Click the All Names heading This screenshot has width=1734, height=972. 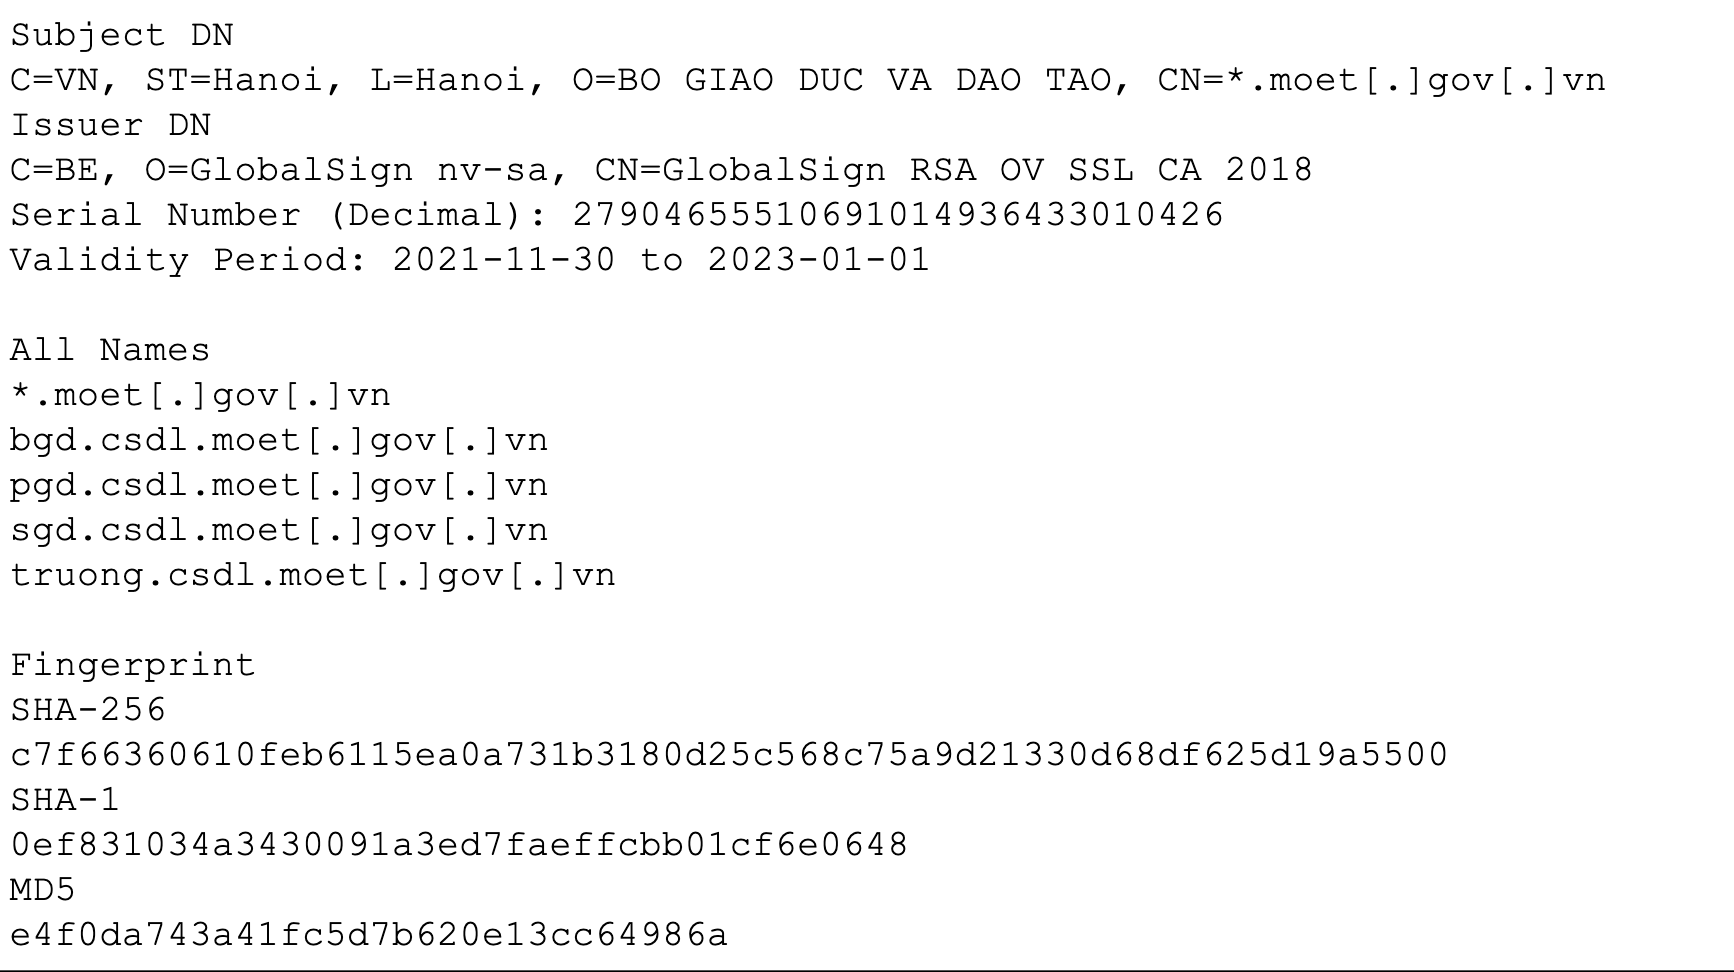(x=111, y=351)
